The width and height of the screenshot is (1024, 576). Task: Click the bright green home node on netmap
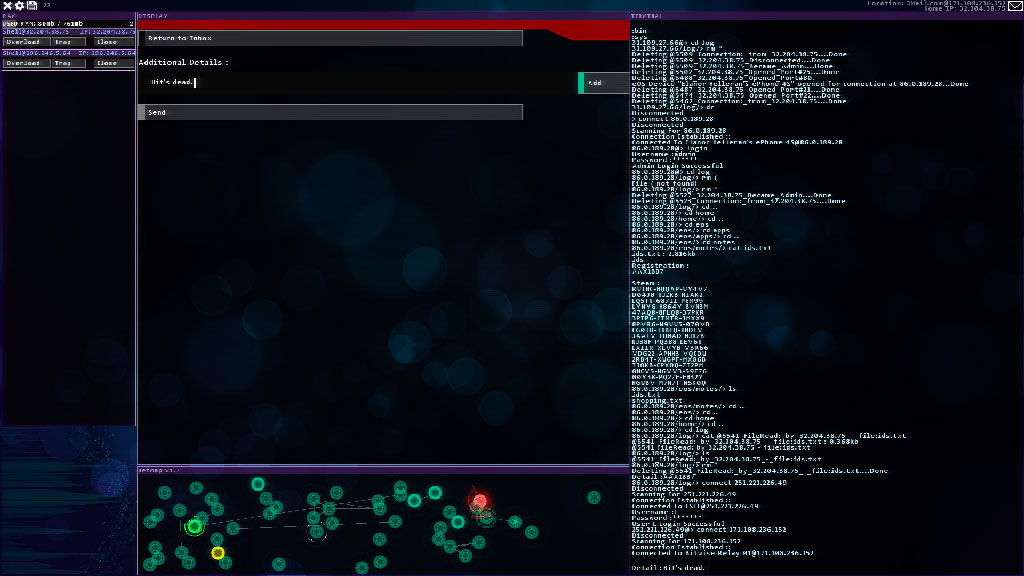point(195,526)
